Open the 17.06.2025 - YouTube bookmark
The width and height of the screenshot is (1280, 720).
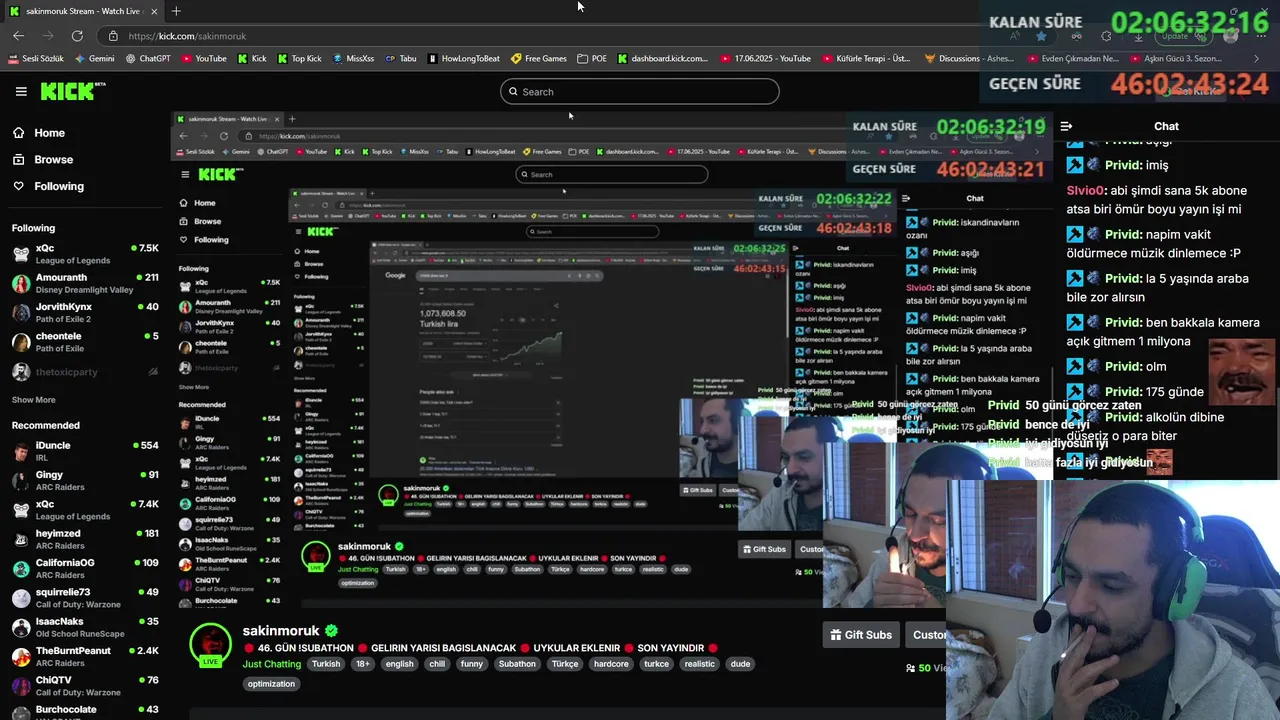point(765,59)
